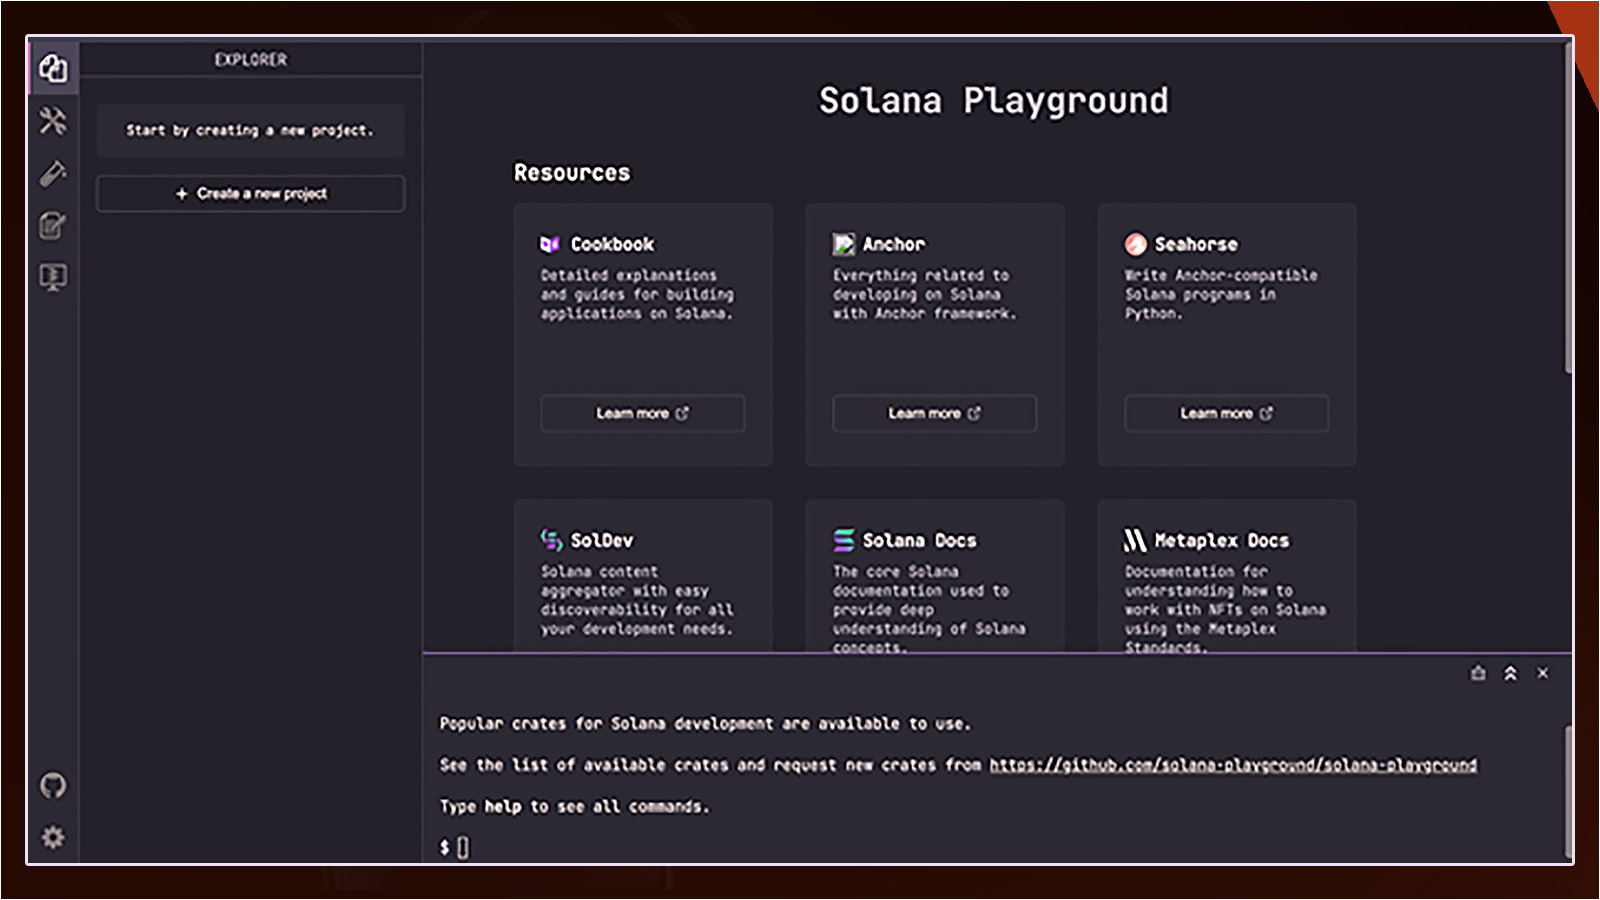
Task: Click the Metaplex Docs heading
Action: point(1222,539)
